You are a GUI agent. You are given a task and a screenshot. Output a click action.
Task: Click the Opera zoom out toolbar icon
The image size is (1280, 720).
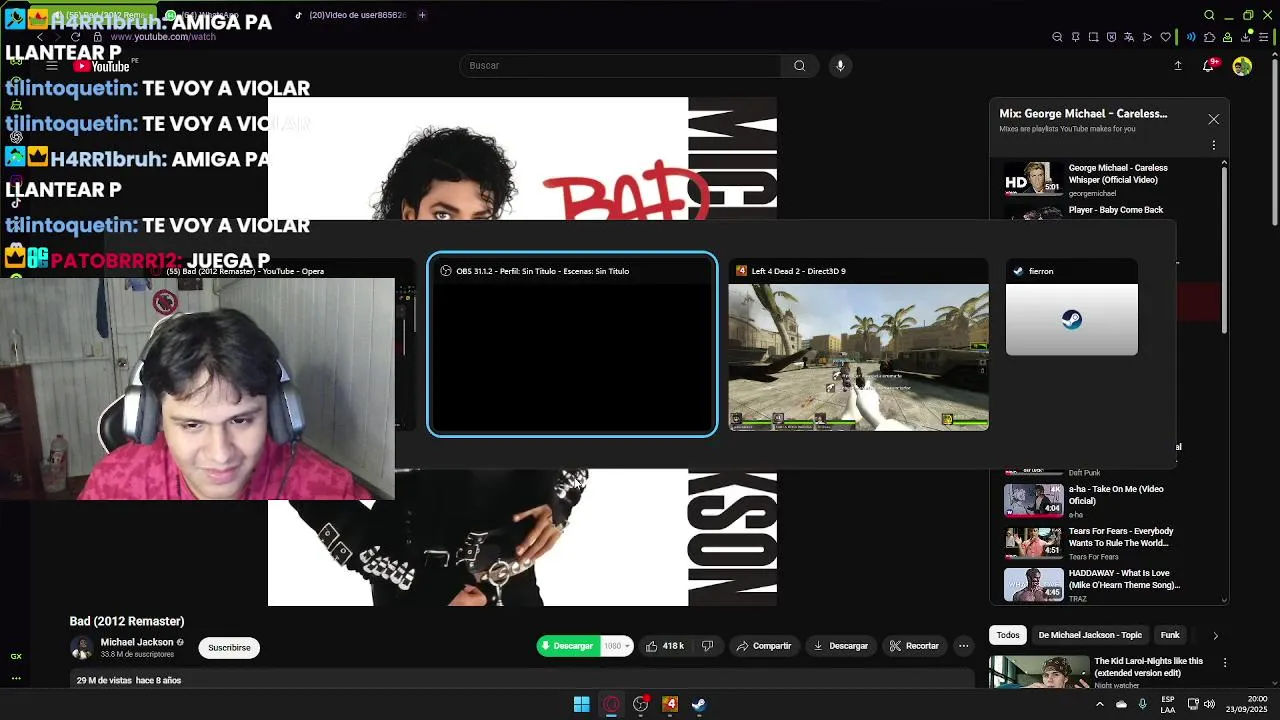point(1057,37)
